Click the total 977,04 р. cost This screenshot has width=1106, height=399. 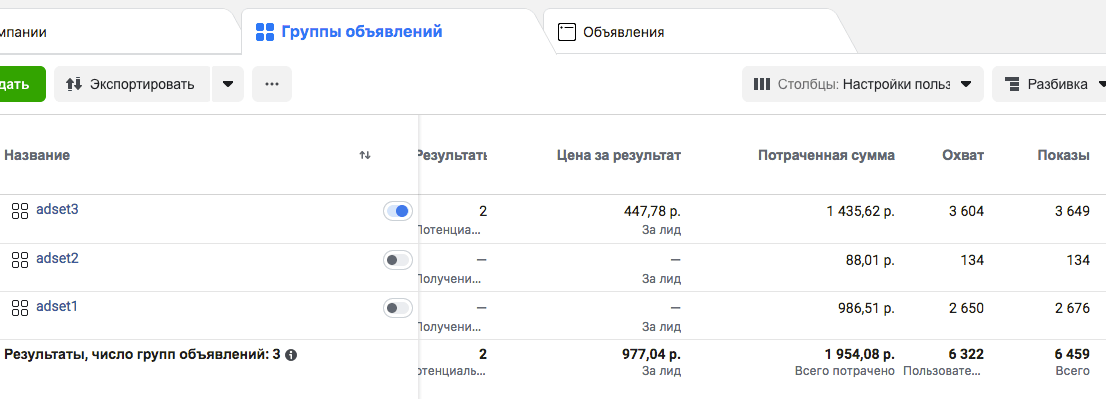pyautogui.click(x=652, y=354)
